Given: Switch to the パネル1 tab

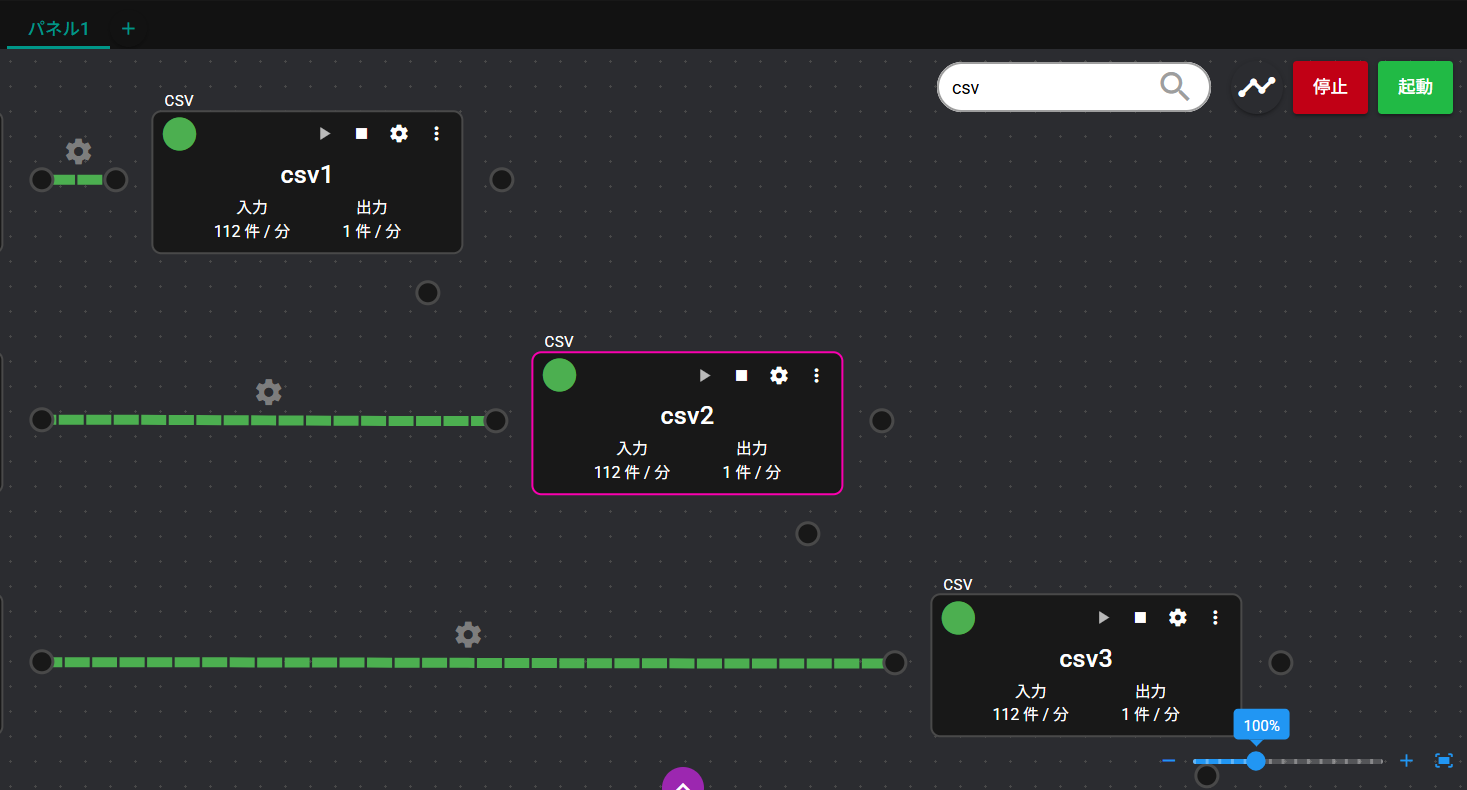Looking at the screenshot, I should (58, 28).
